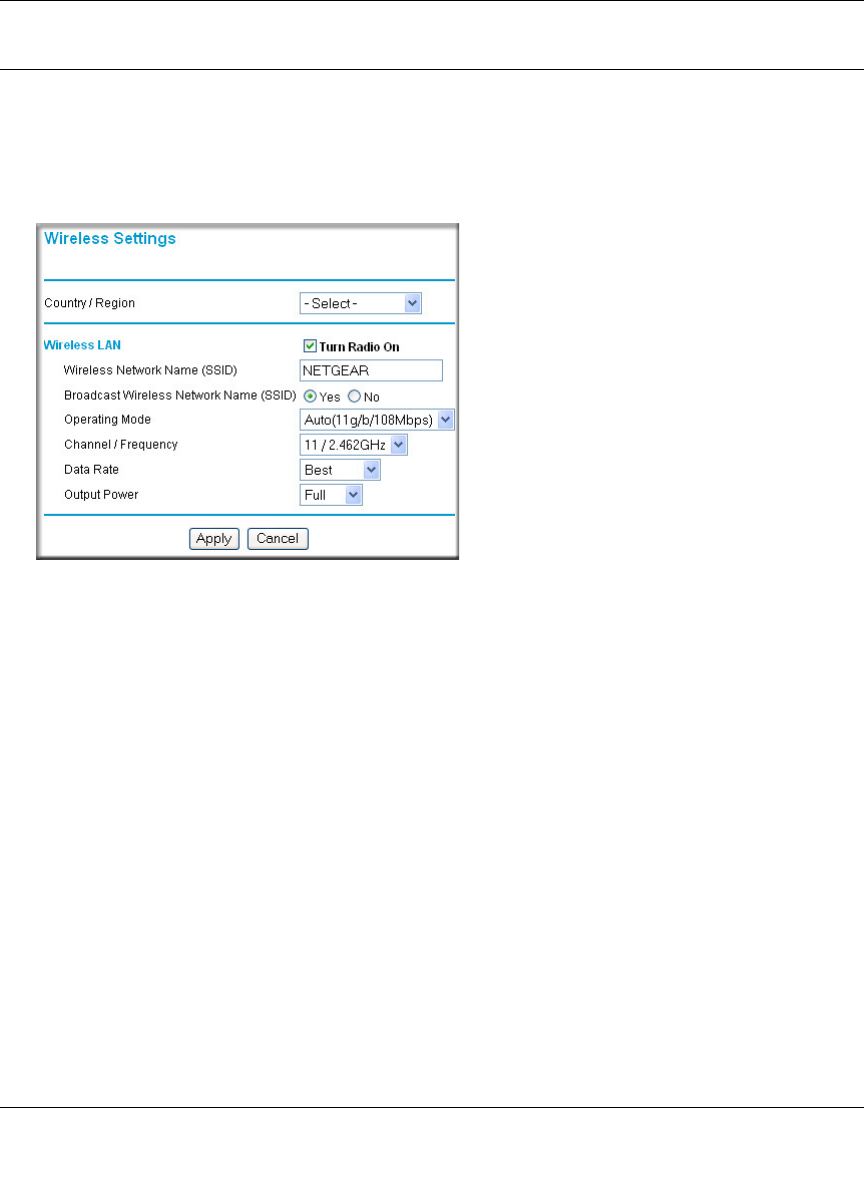Click the Wireless Network Name (SSID) label
The image size is (864, 1184).
coord(150,370)
